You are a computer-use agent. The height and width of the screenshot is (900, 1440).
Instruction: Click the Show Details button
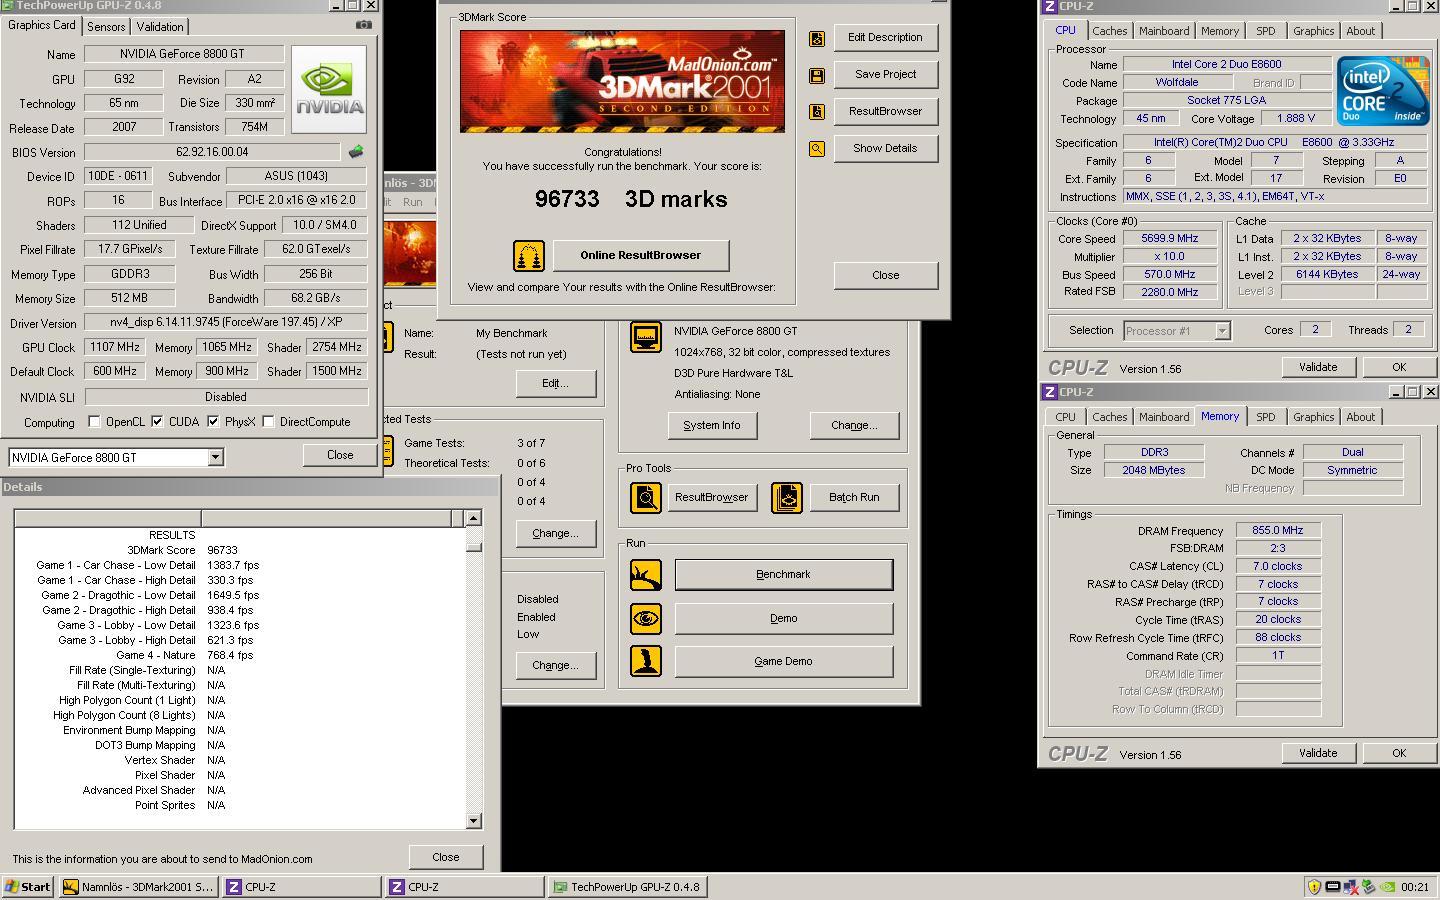(x=885, y=149)
